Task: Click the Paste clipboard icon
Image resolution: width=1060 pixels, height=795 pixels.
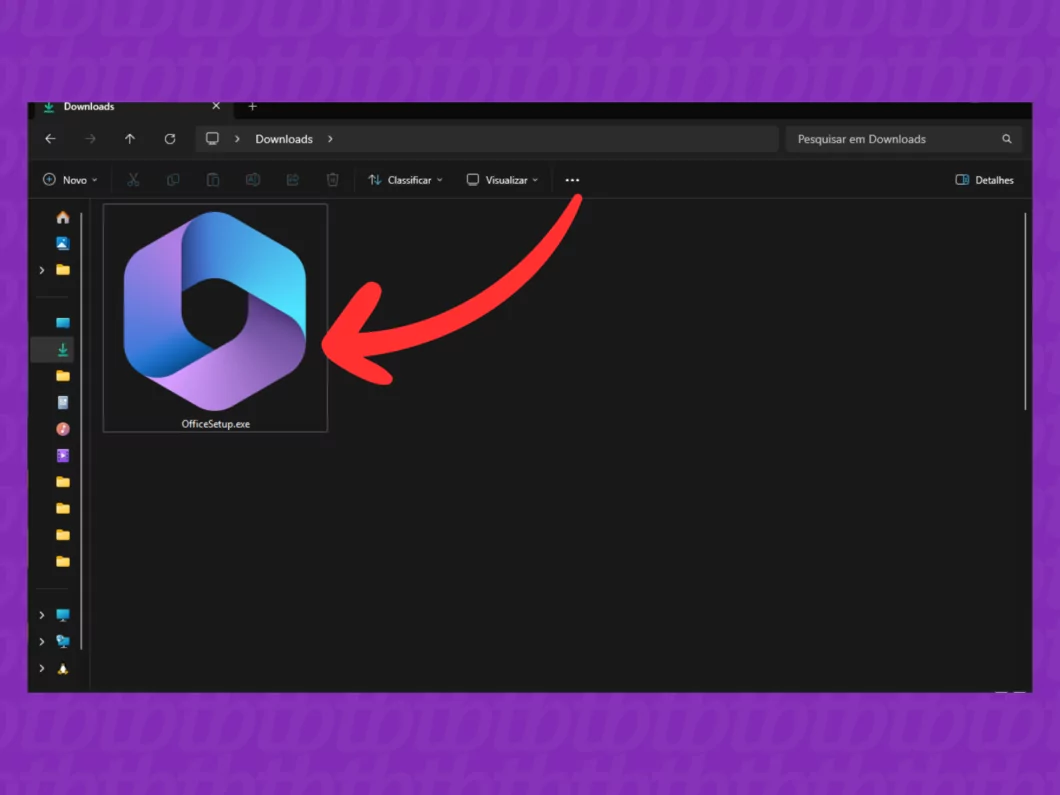Action: tap(213, 180)
